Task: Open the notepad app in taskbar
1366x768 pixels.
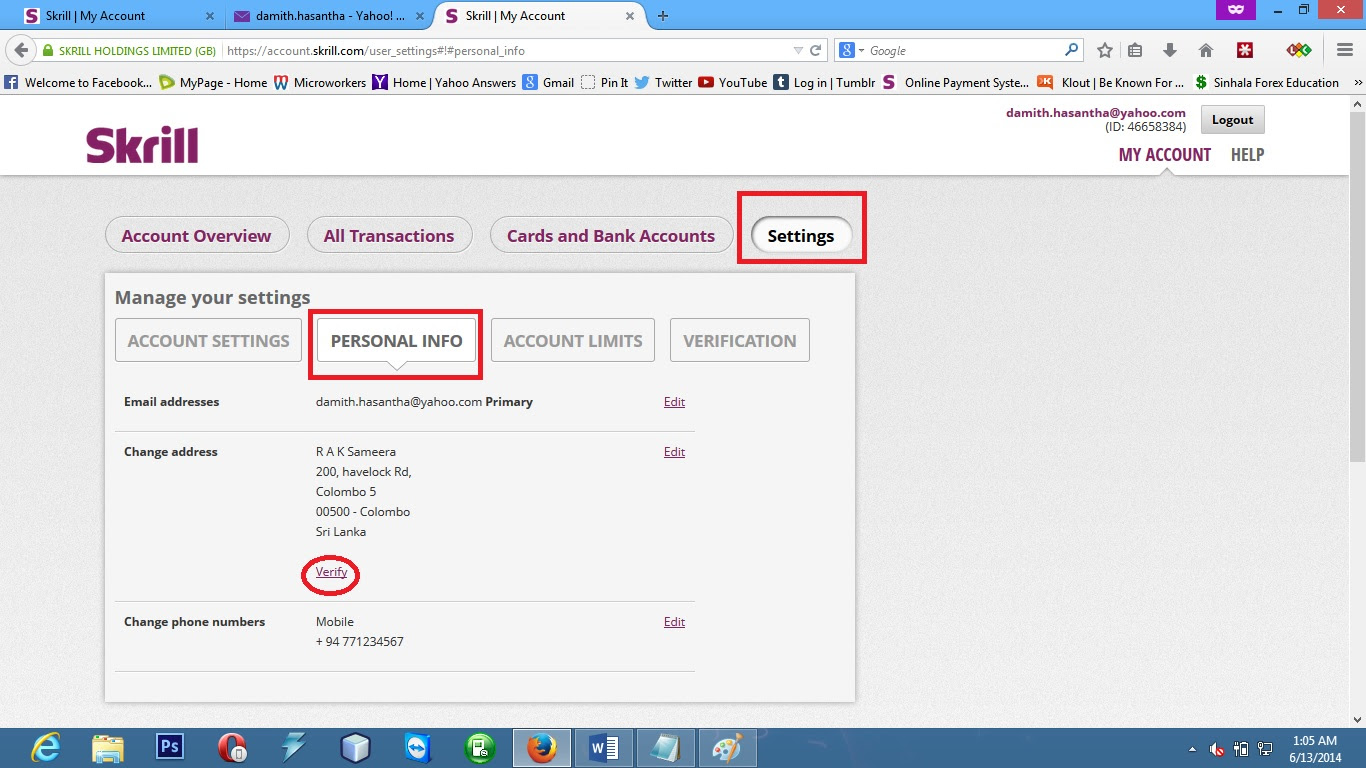Action: click(665, 748)
